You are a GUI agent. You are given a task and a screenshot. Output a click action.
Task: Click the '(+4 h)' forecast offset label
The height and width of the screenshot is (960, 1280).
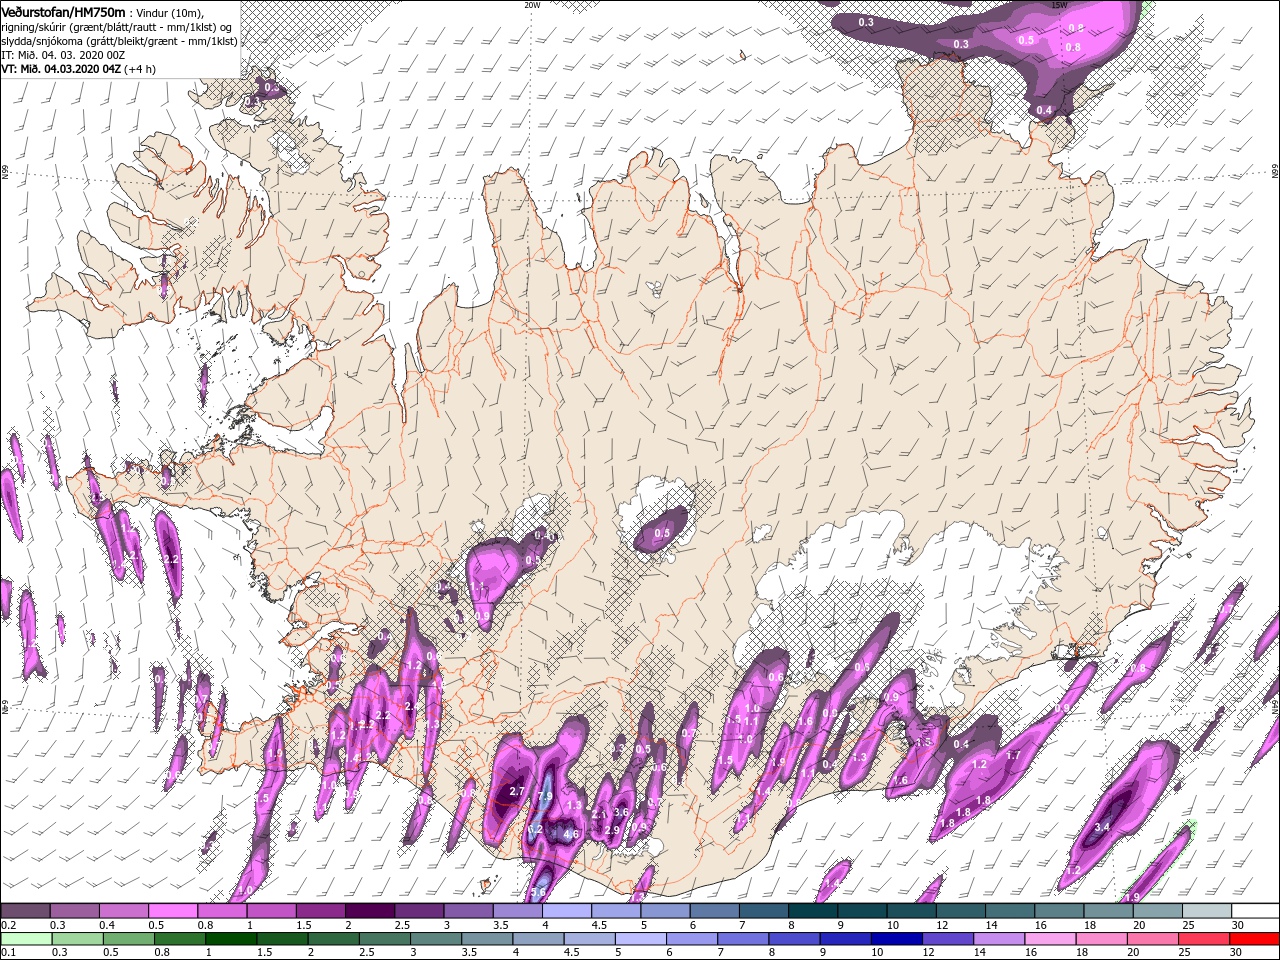click(x=140, y=69)
